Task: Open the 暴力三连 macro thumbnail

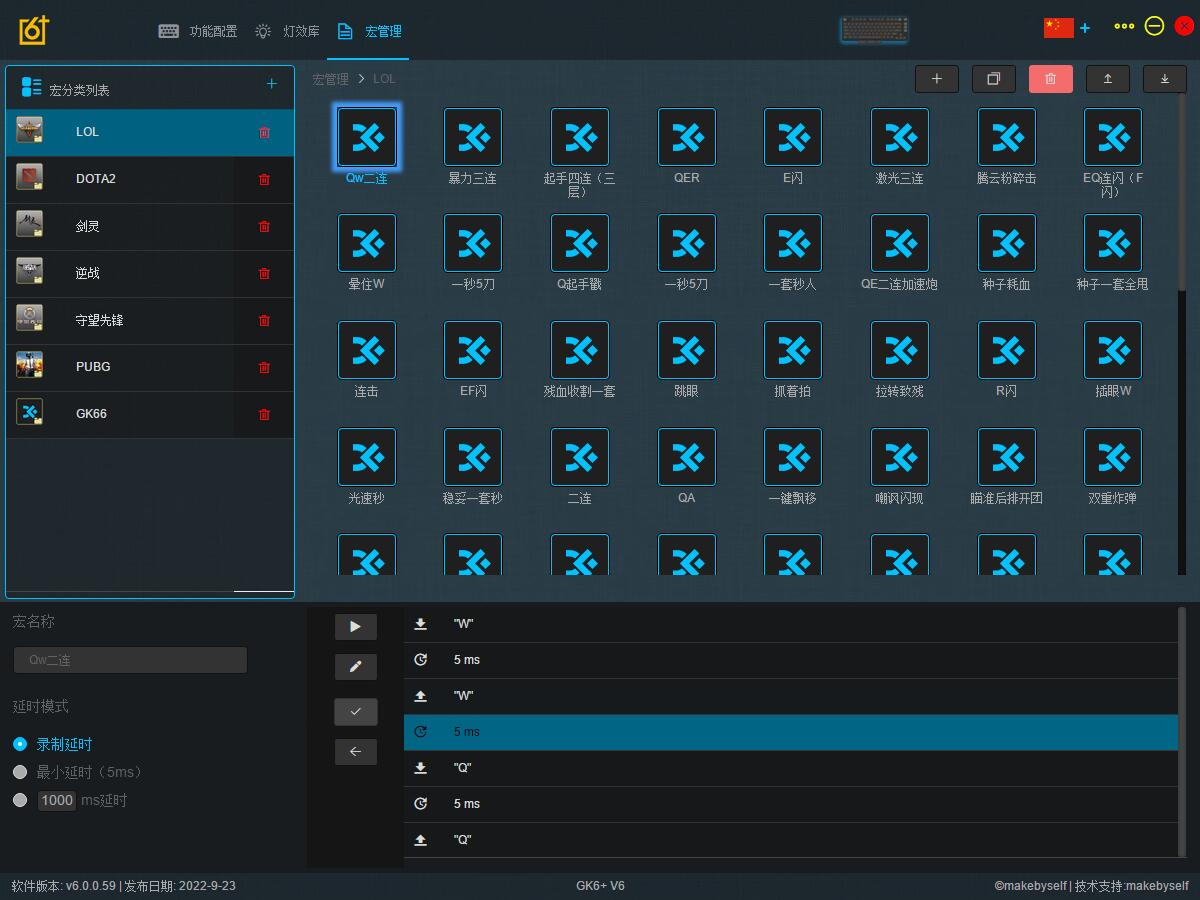Action: click(x=473, y=138)
